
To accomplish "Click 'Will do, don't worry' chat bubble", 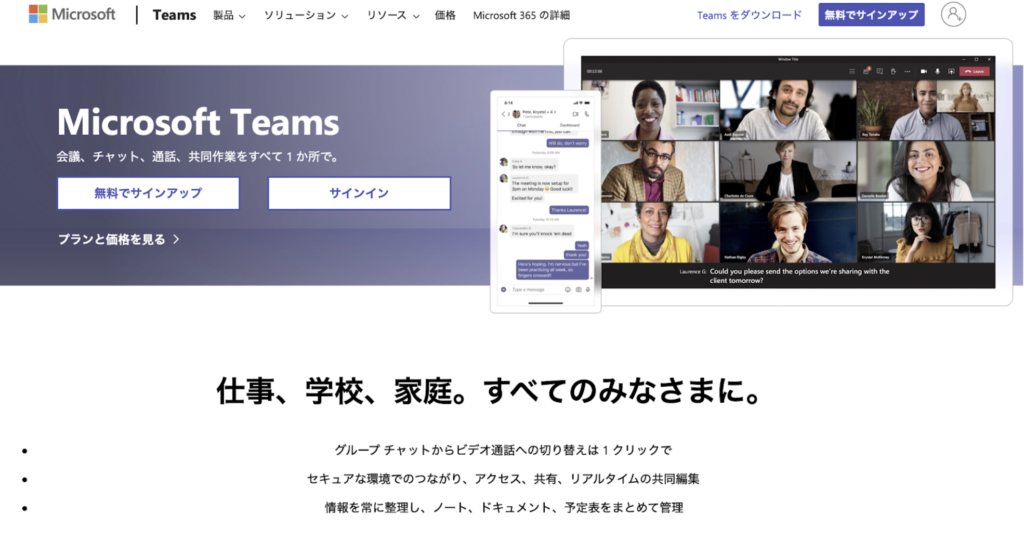I will pos(567,142).
